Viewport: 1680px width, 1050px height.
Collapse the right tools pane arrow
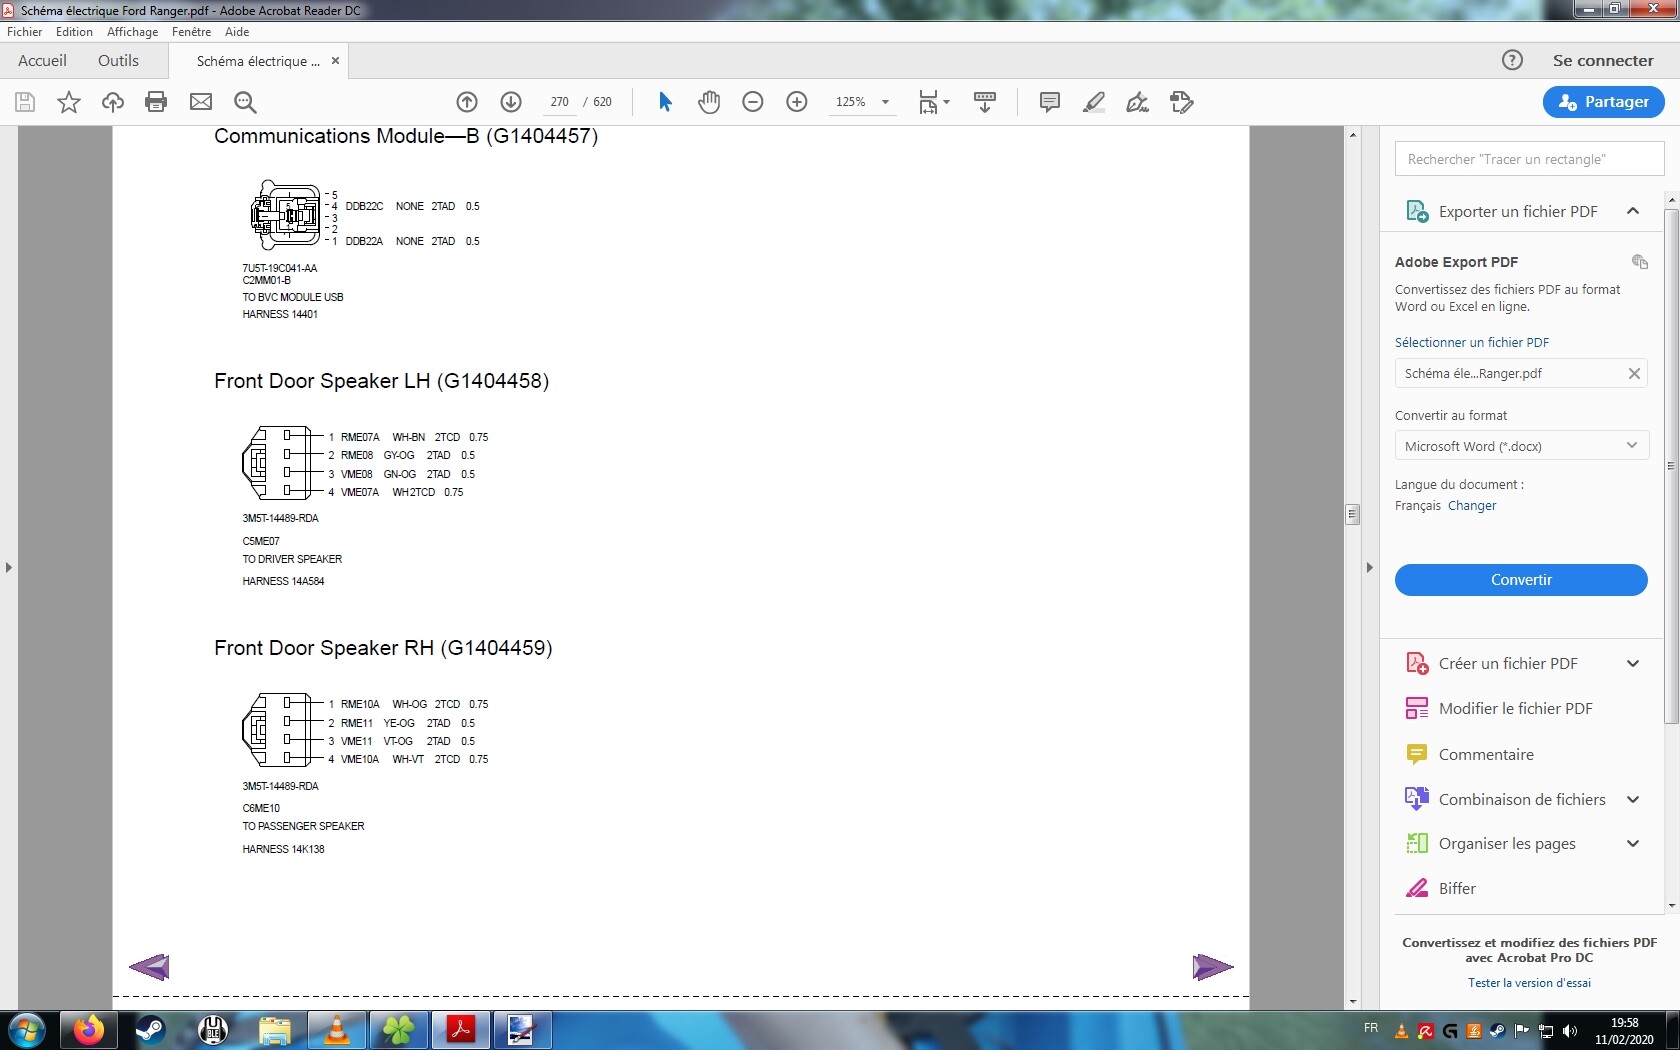(1370, 567)
